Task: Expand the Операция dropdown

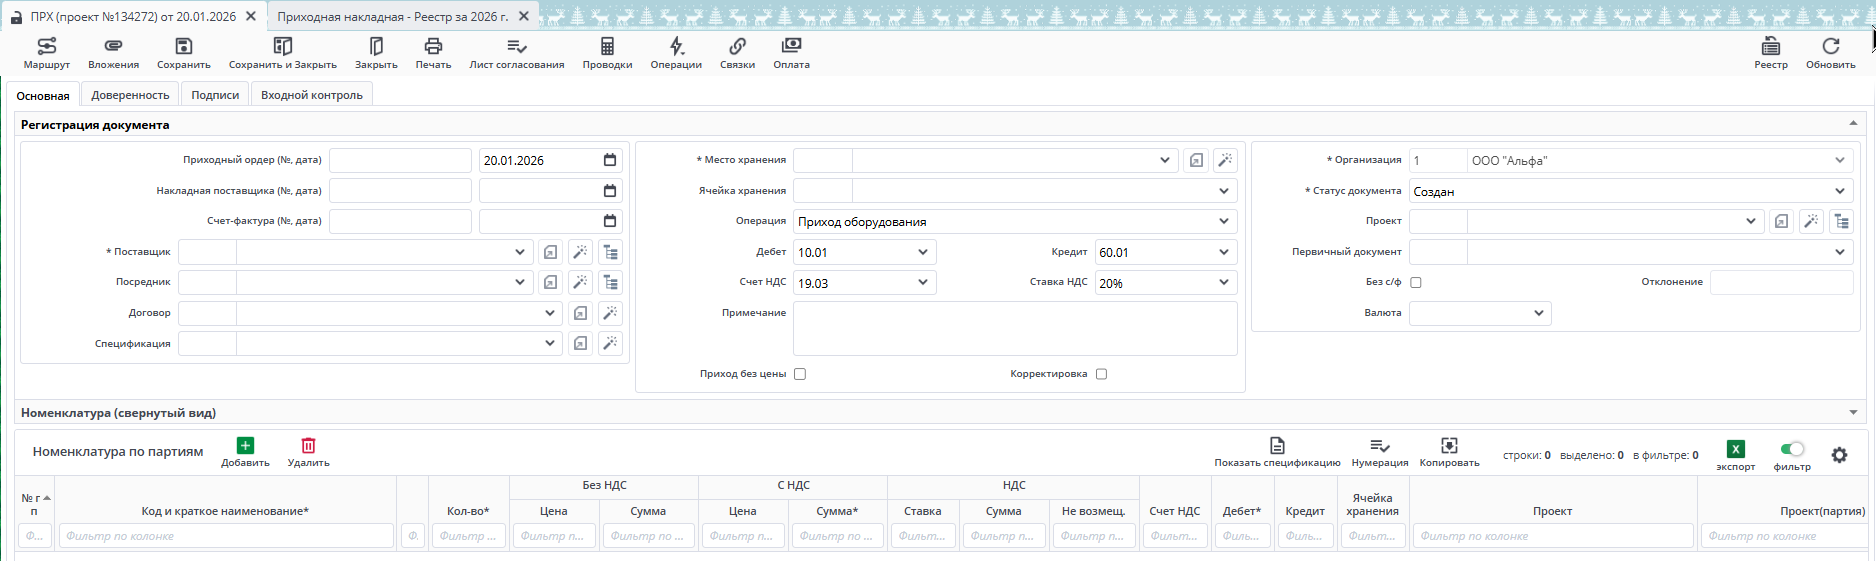Action: point(1224,222)
